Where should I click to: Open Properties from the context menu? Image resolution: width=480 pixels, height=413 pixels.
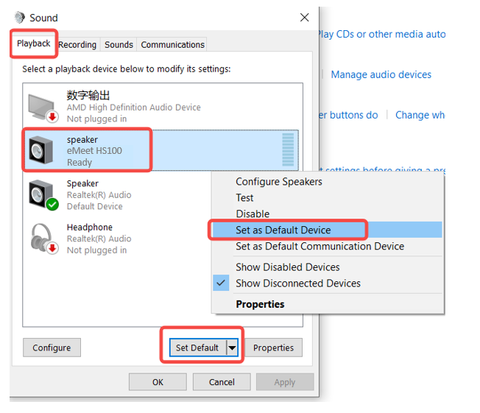(x=260, y=304)
